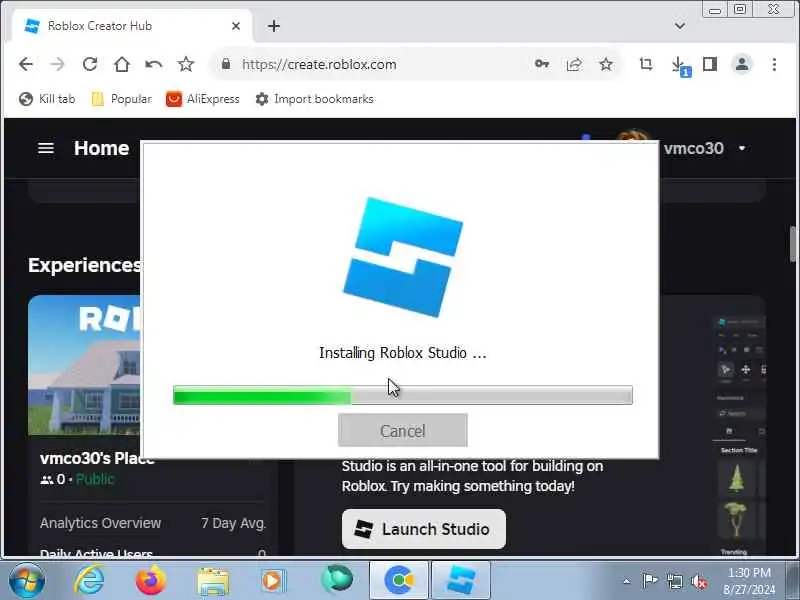Viewport: 800px width, 600px height.
Task: Click the star icon left of address bar
Action: (186, 64)
